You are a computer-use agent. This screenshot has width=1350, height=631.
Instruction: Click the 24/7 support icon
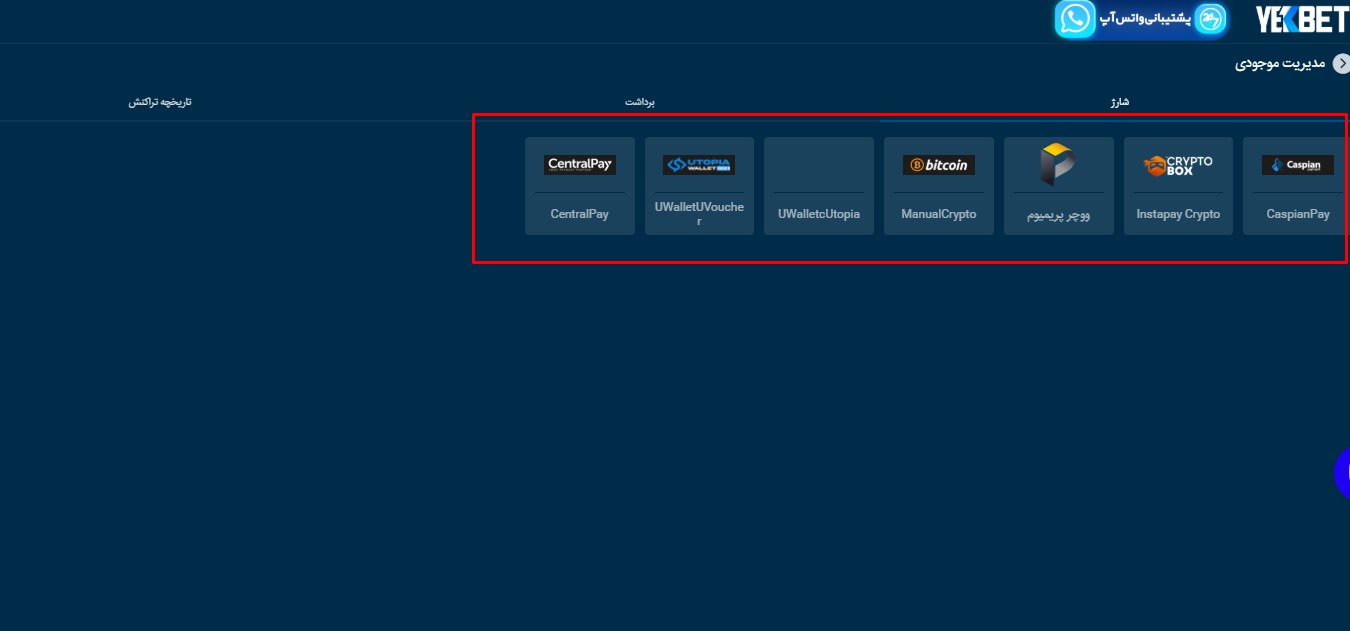(x=1211, y=19)
